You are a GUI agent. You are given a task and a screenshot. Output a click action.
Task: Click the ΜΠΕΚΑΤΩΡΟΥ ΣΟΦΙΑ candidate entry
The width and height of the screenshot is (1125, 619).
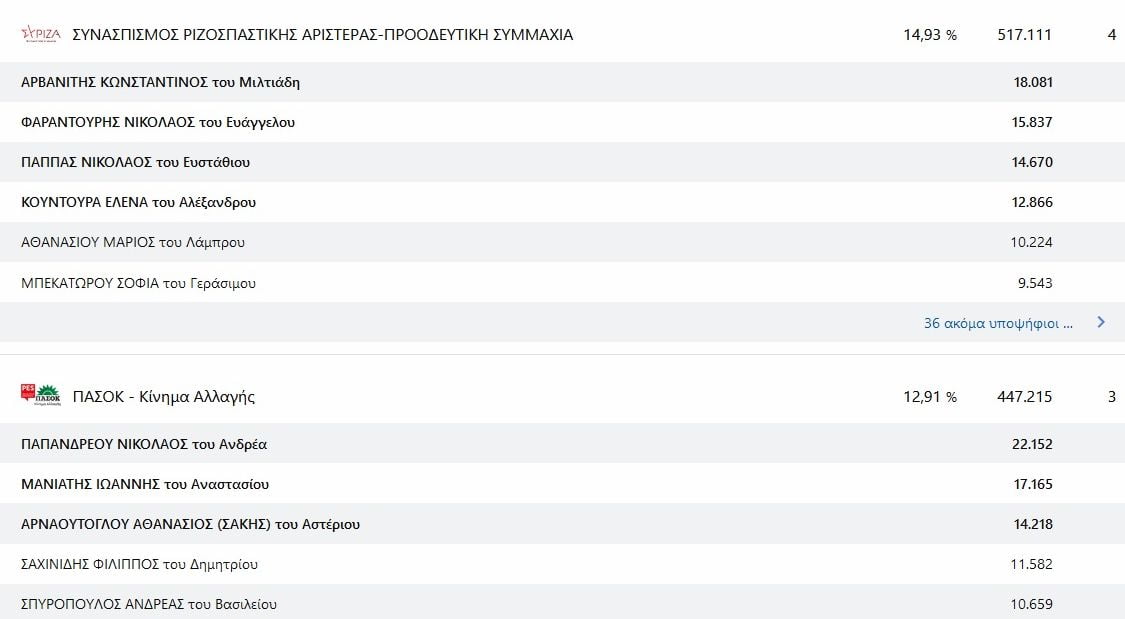point(138,283)
